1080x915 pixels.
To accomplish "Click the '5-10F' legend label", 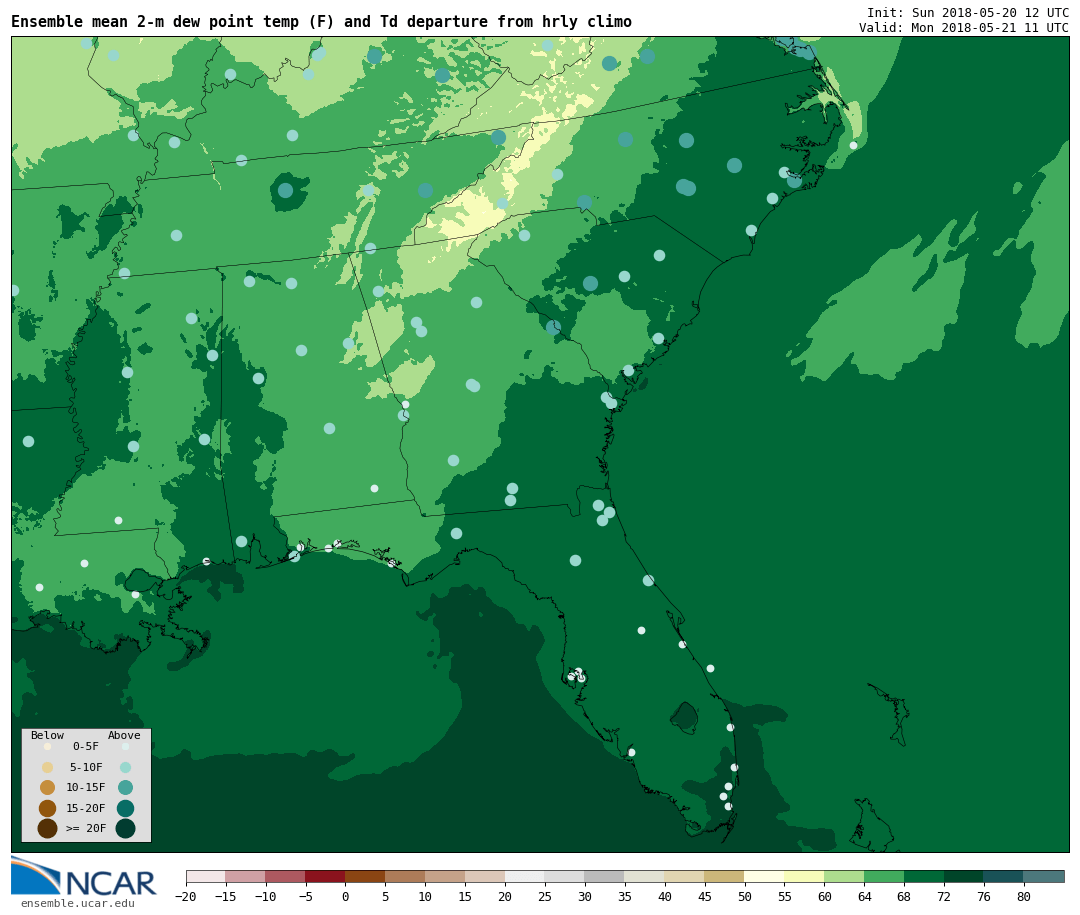I will pyautogui.click(x=86, y=767).
